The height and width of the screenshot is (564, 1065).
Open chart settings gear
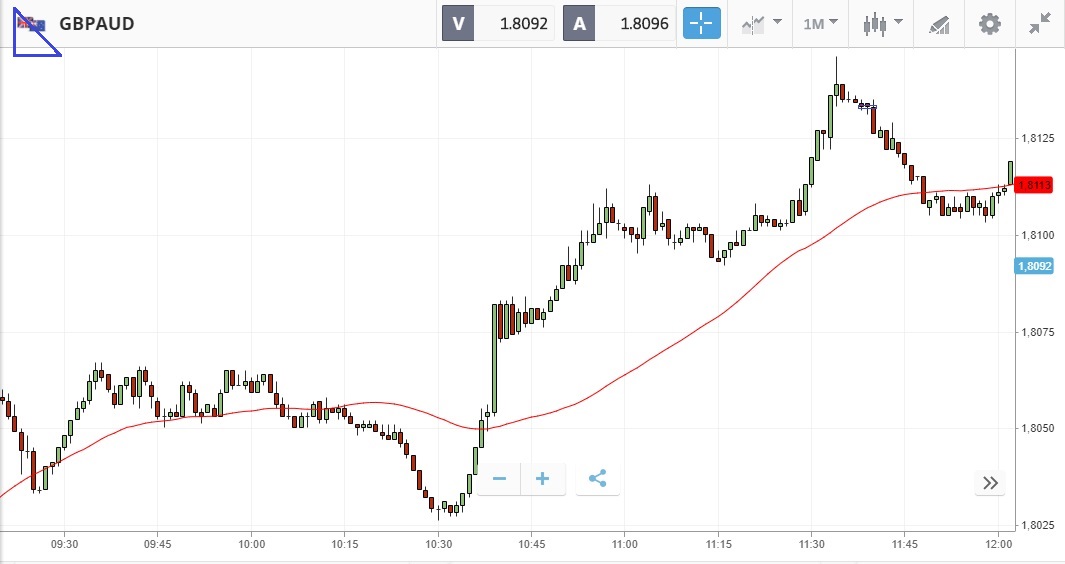click(989, 23)
